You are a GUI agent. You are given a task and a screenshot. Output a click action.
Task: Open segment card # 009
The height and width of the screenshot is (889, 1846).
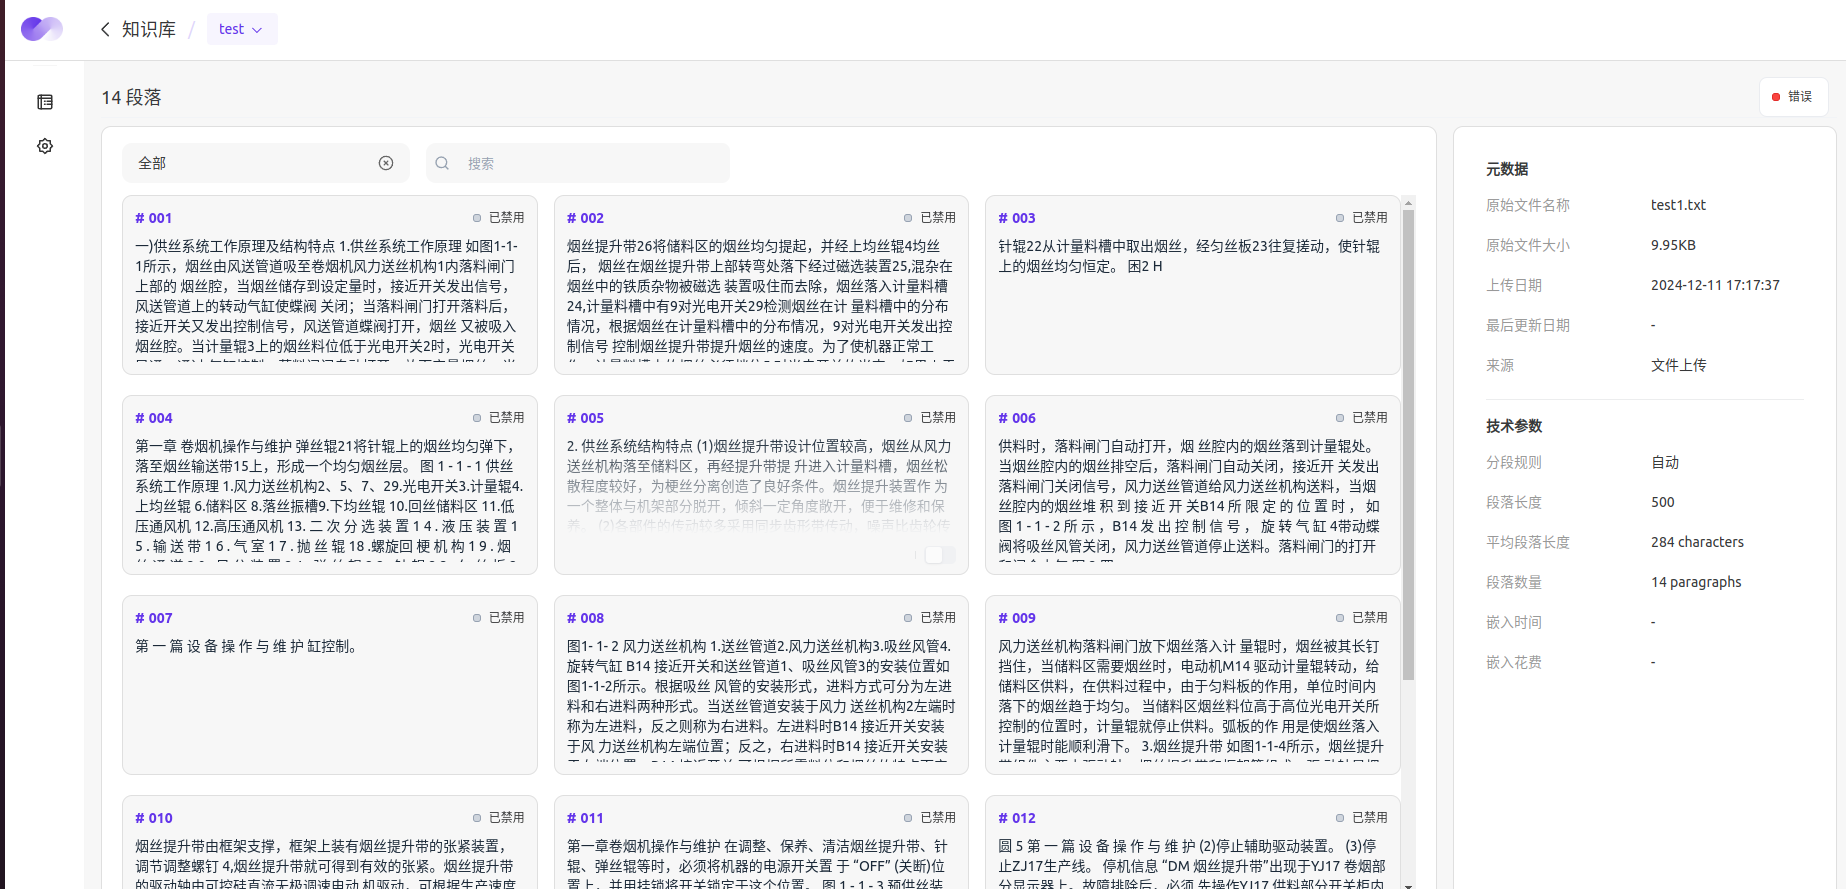(x=1193, y=685)
